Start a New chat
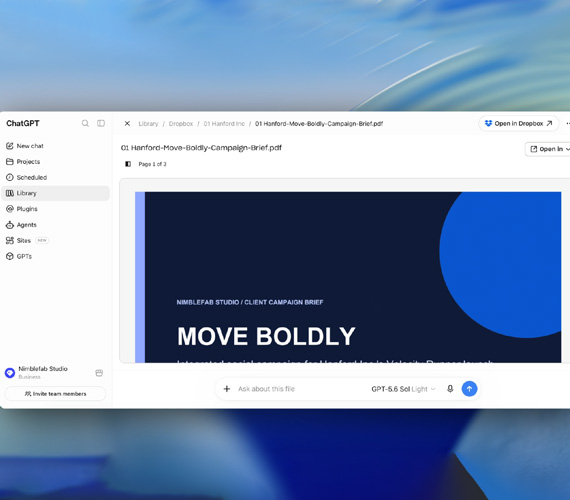The height and width of the screenshot is (500, 570). pos(56,146)
